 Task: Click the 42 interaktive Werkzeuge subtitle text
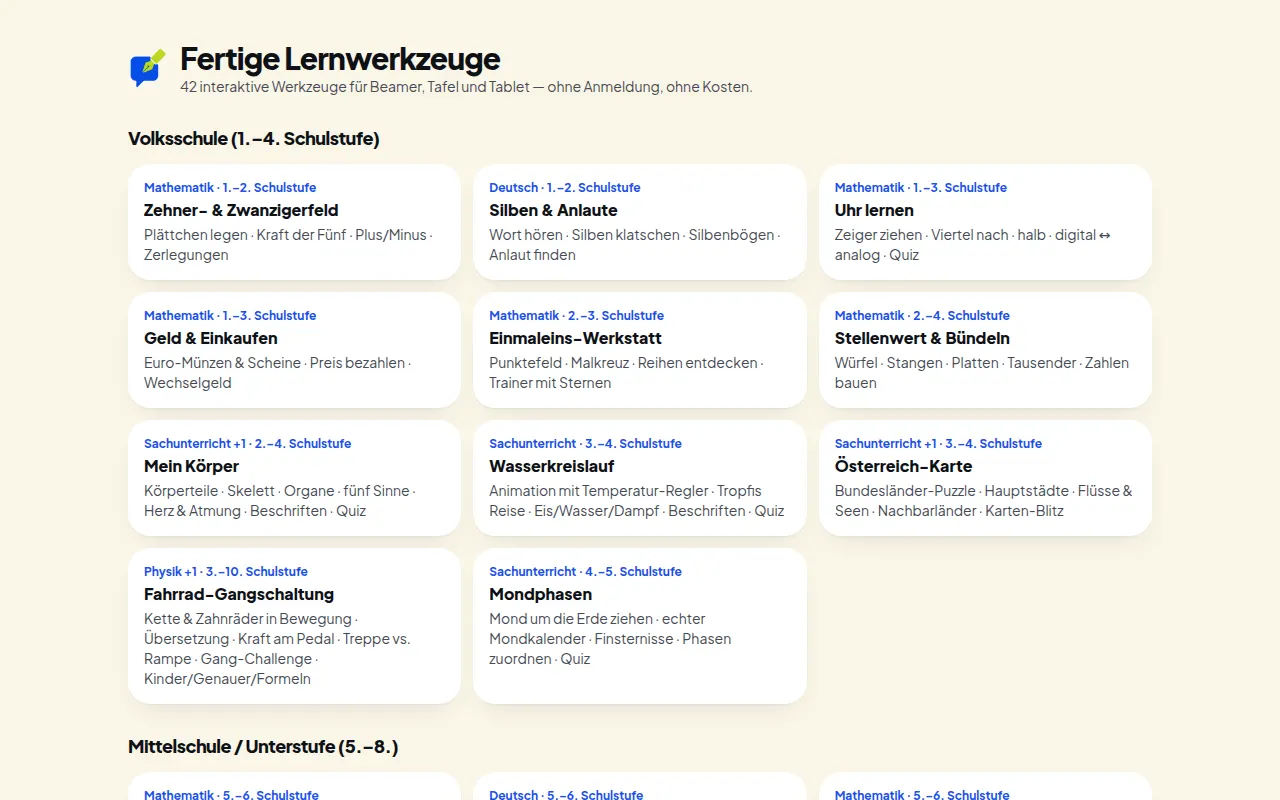[x=466, y=87]
